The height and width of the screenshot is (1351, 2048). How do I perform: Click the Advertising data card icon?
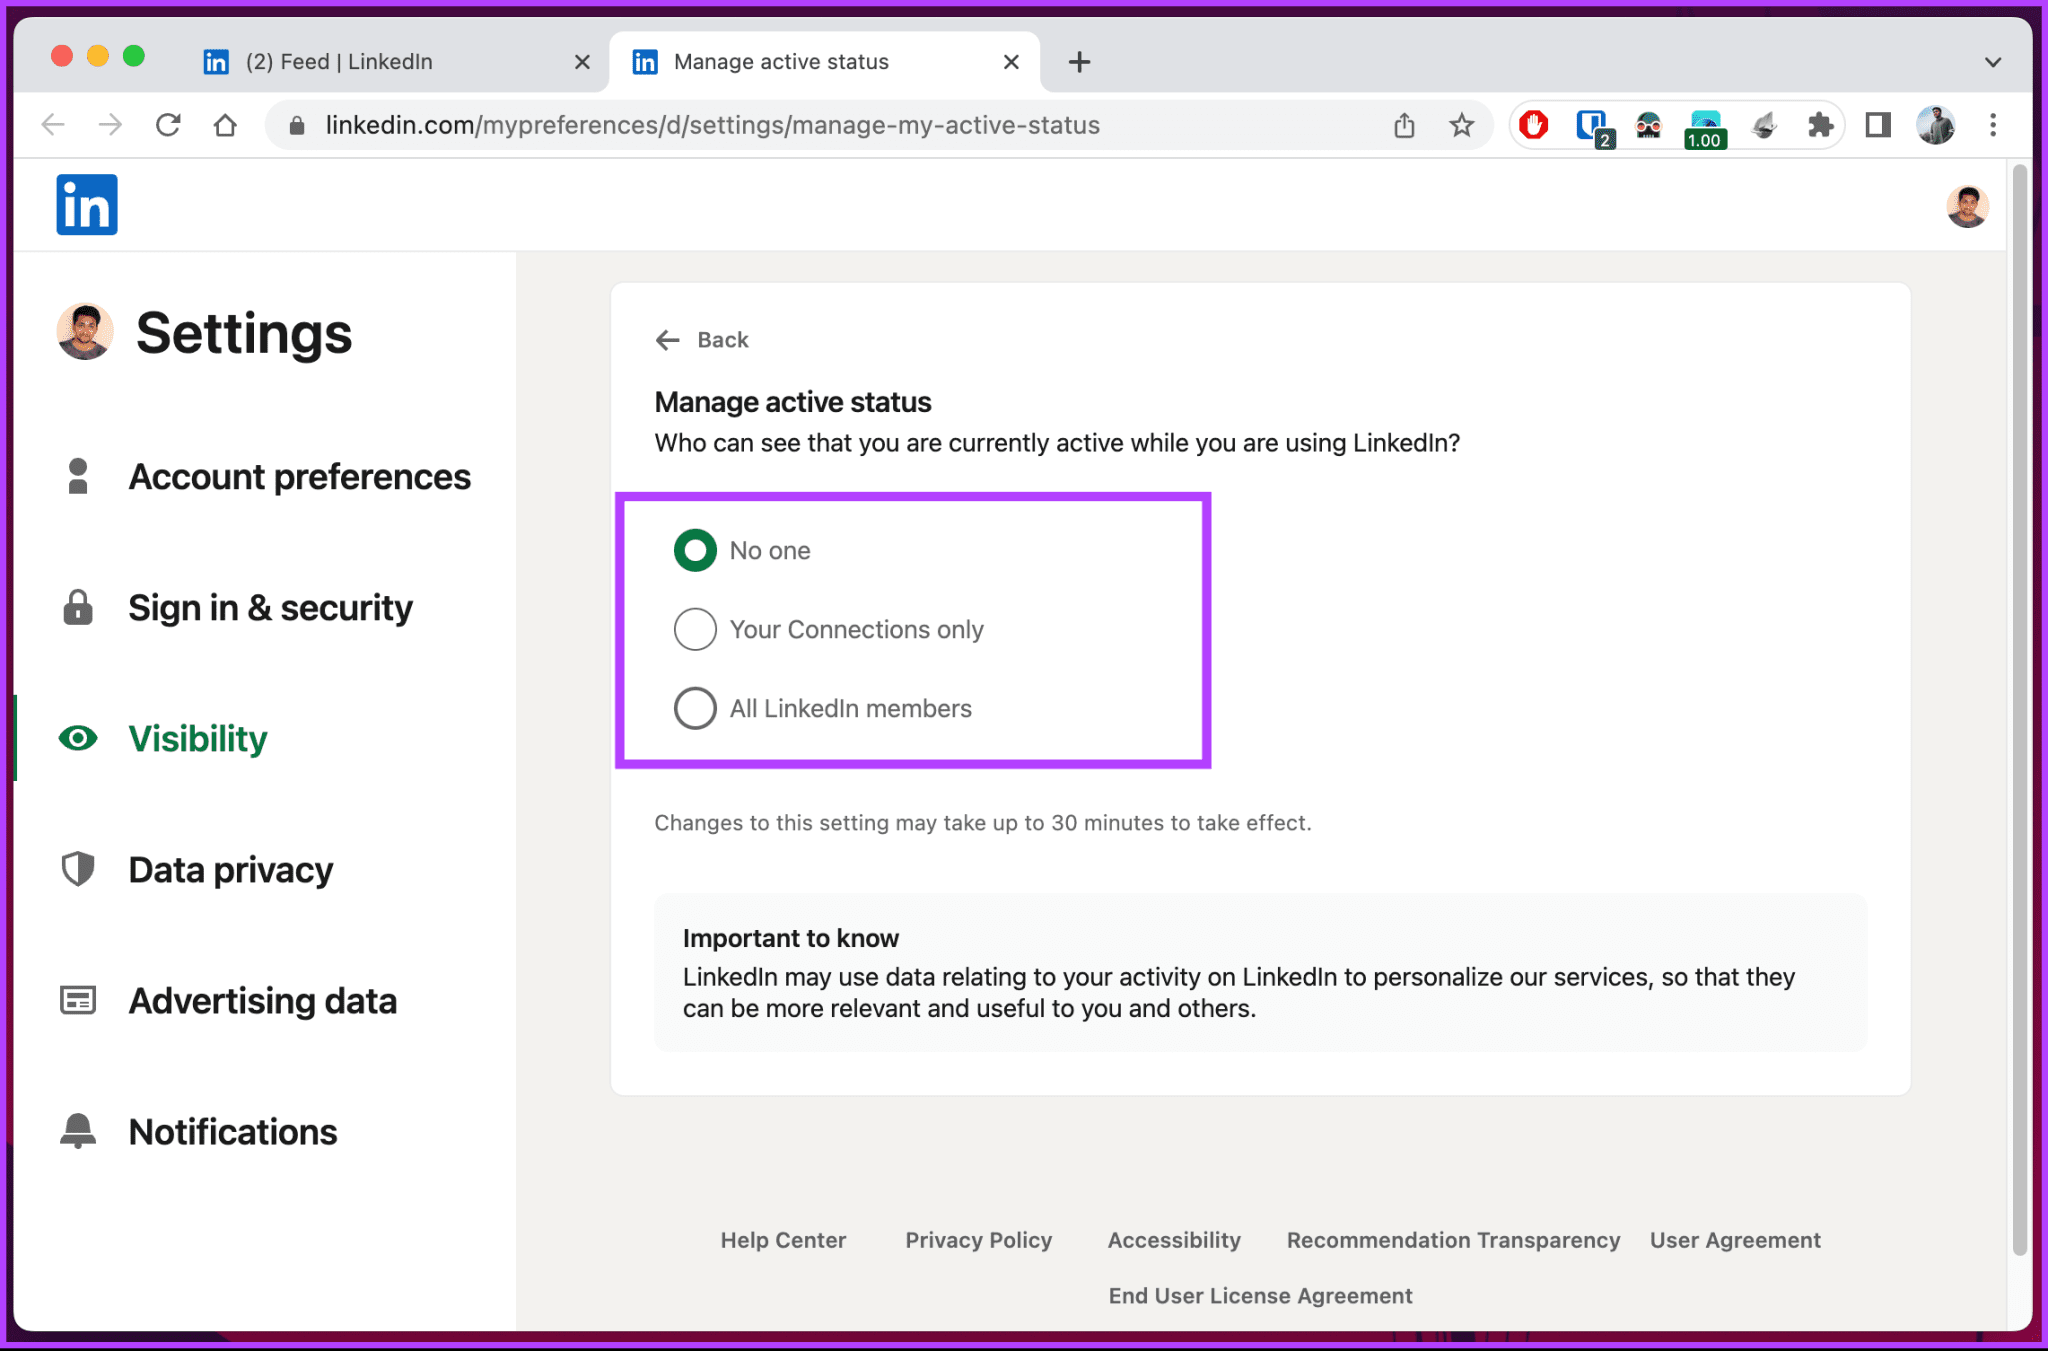(x=78, y=1000)
